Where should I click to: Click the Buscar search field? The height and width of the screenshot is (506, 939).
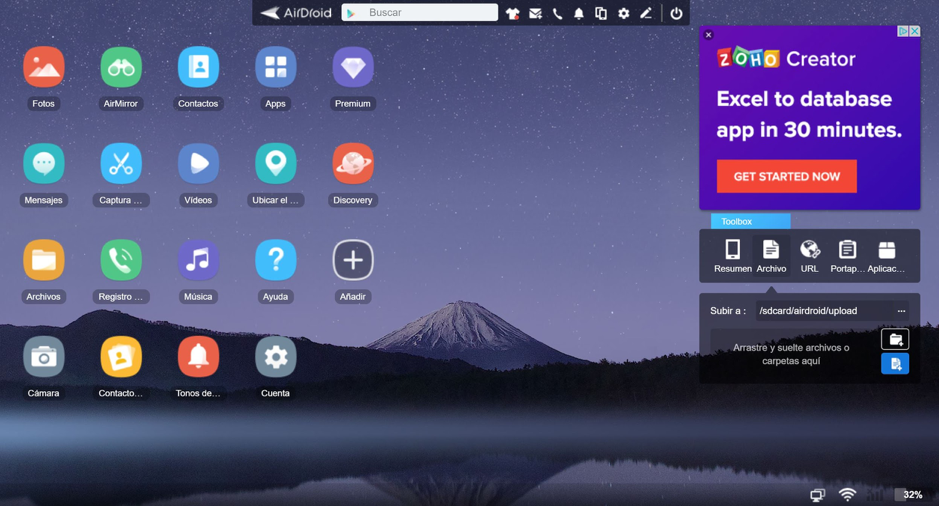pos(419,13)
